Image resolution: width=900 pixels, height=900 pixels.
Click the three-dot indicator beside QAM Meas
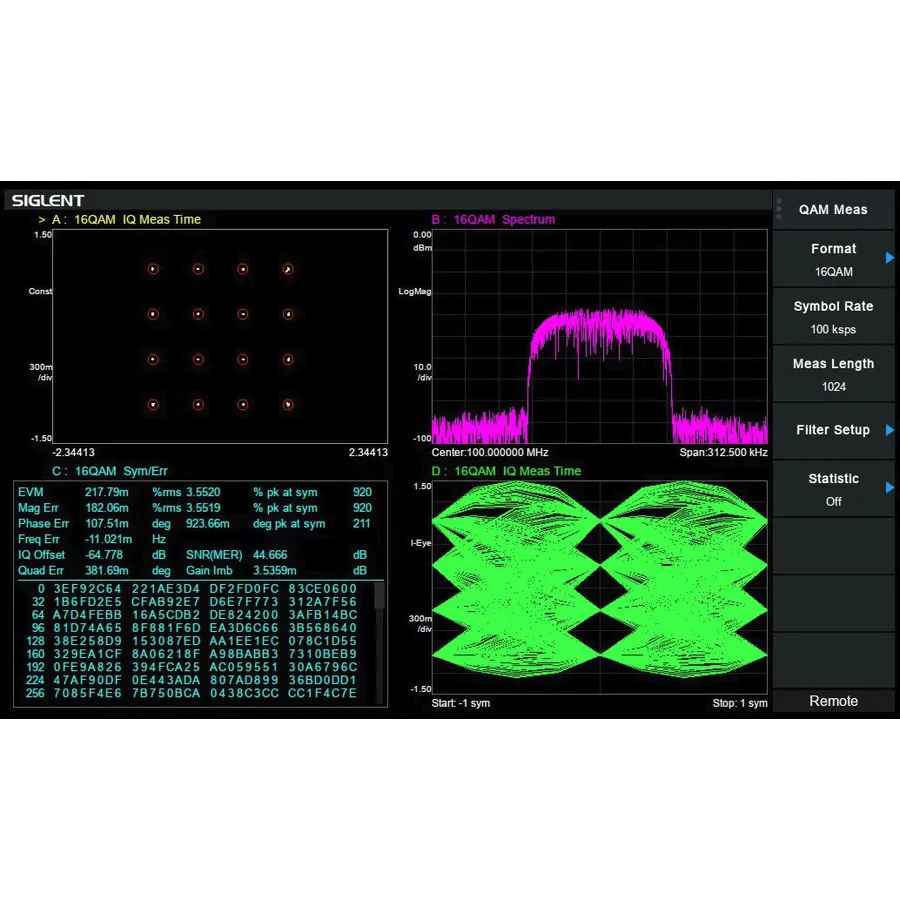tap(778, 208)
